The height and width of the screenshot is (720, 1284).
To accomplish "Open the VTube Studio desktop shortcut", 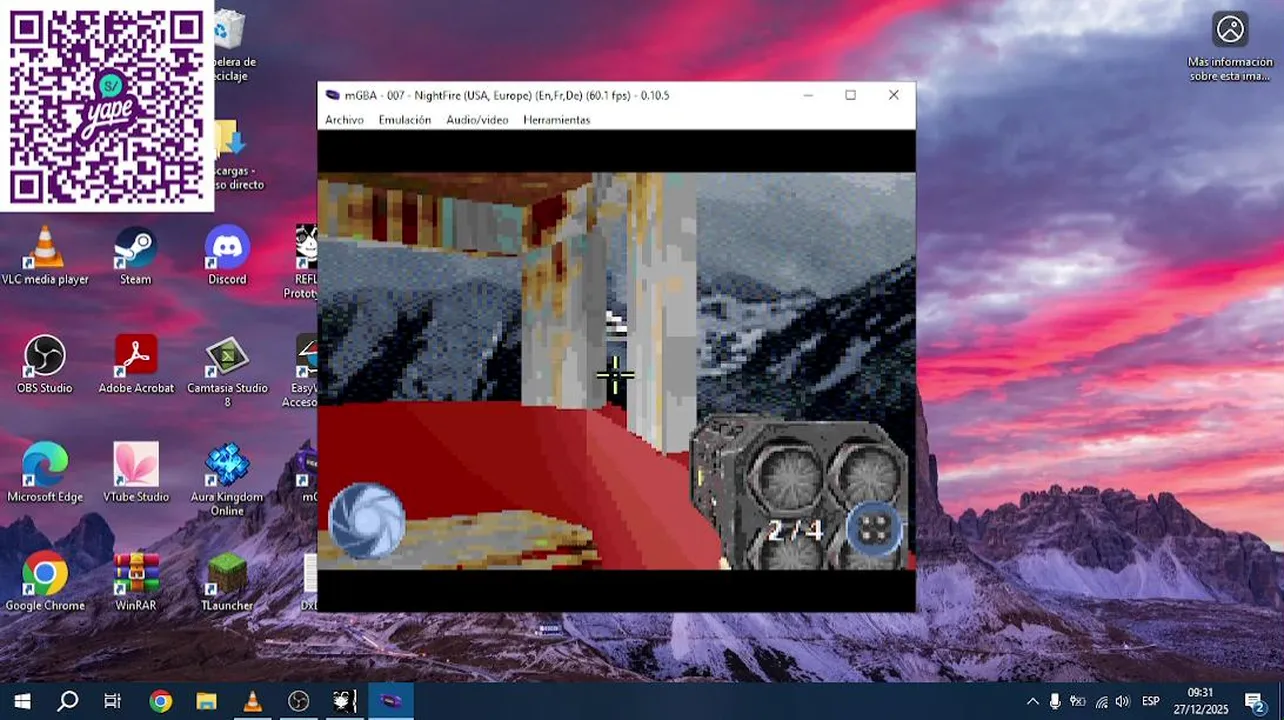I will (x=136, y=473).
